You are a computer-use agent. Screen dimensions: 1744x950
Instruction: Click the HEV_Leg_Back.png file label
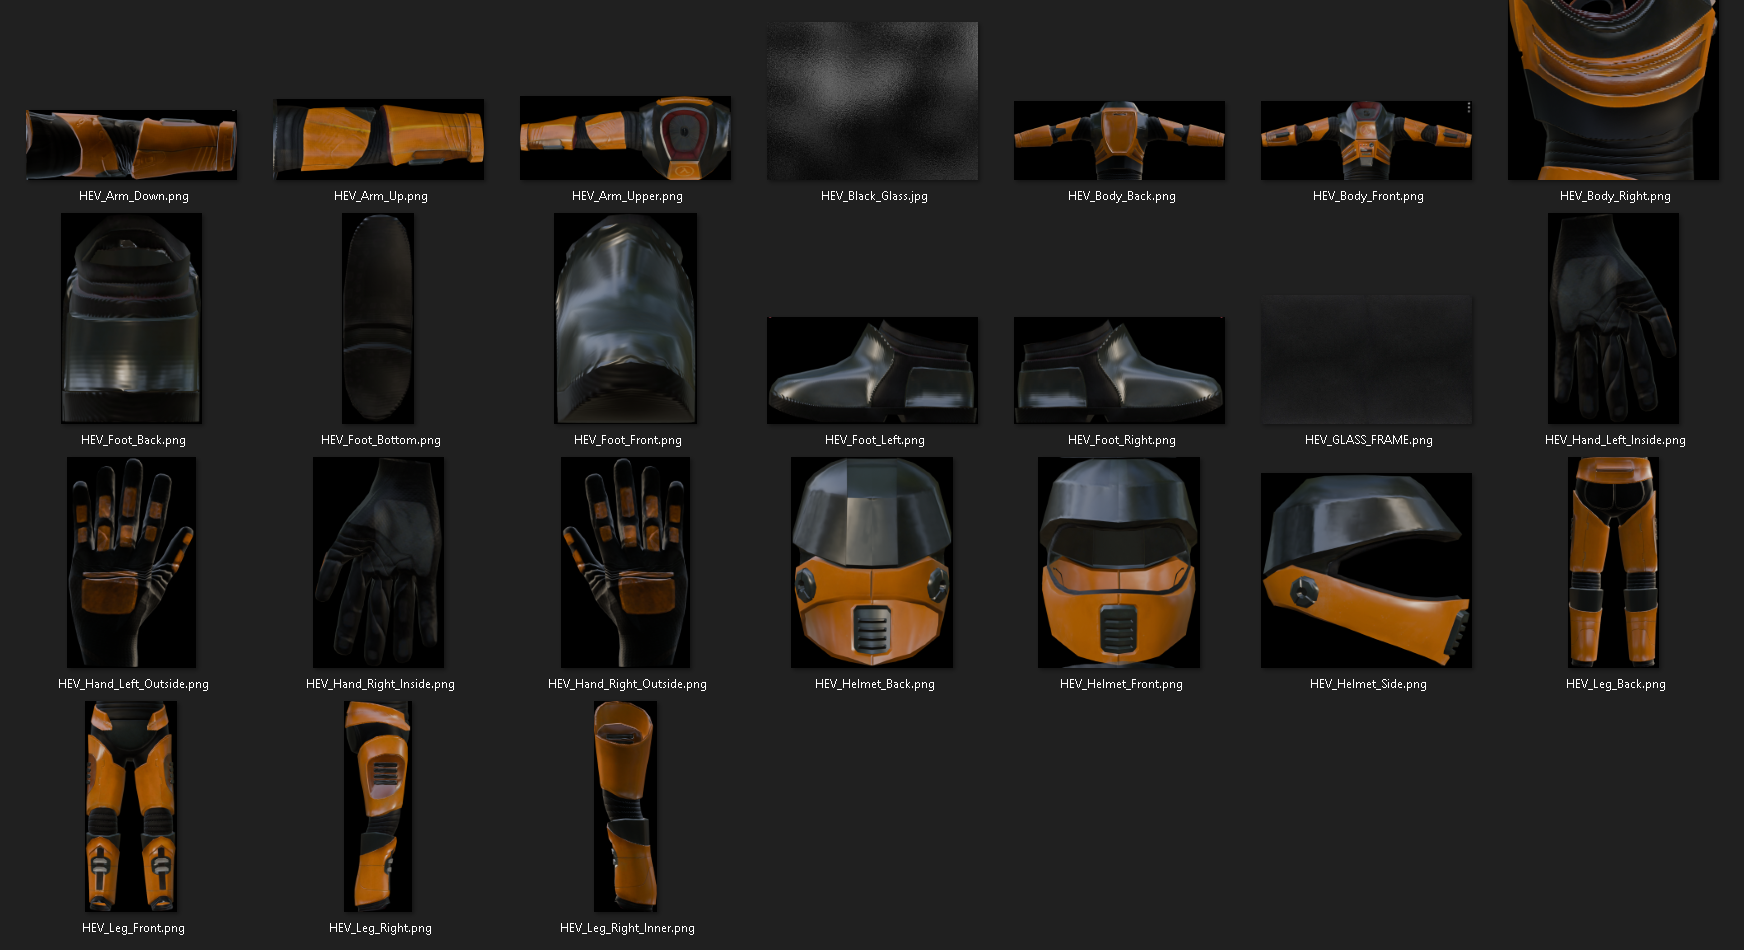pos(1616,684)
